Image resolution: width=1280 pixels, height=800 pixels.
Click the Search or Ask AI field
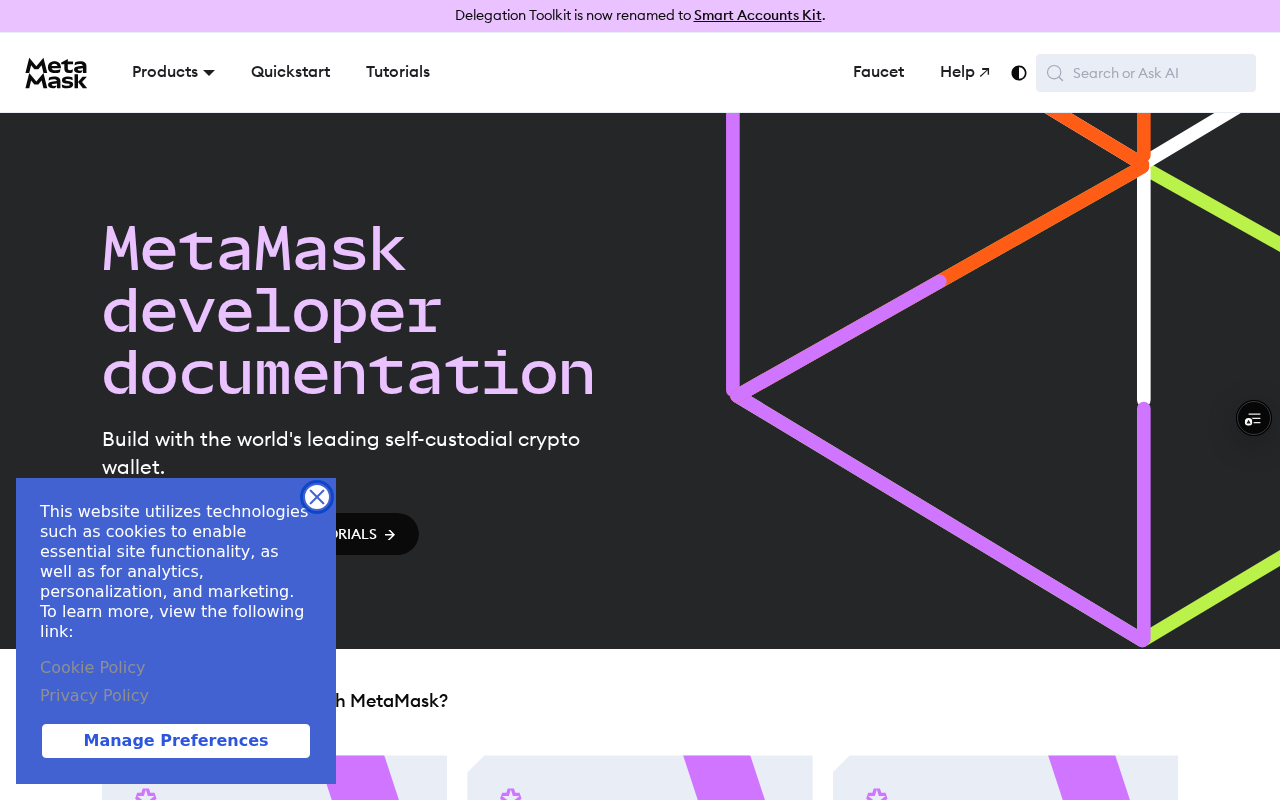pyautogui.click(x=1146, y=73)
